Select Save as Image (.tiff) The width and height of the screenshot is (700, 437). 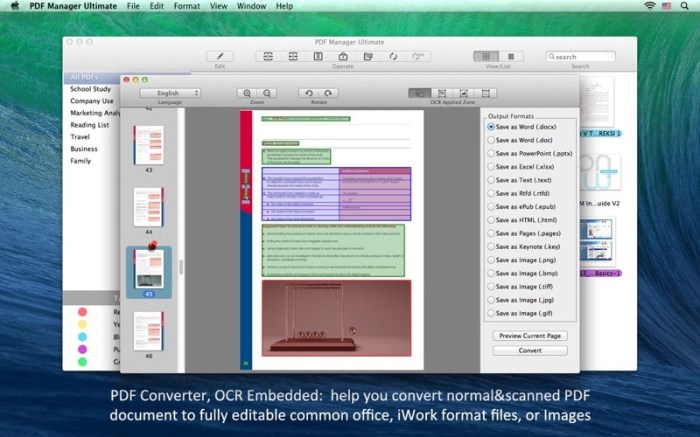[520, 287]
